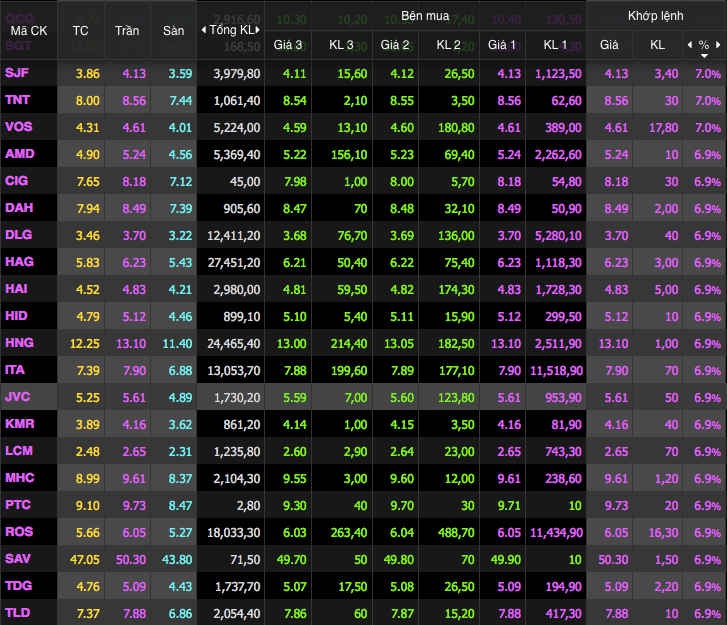727x625 pixels.
Task: Click left arrow beside Tổng KL header
Action: [x=204, y=30]
